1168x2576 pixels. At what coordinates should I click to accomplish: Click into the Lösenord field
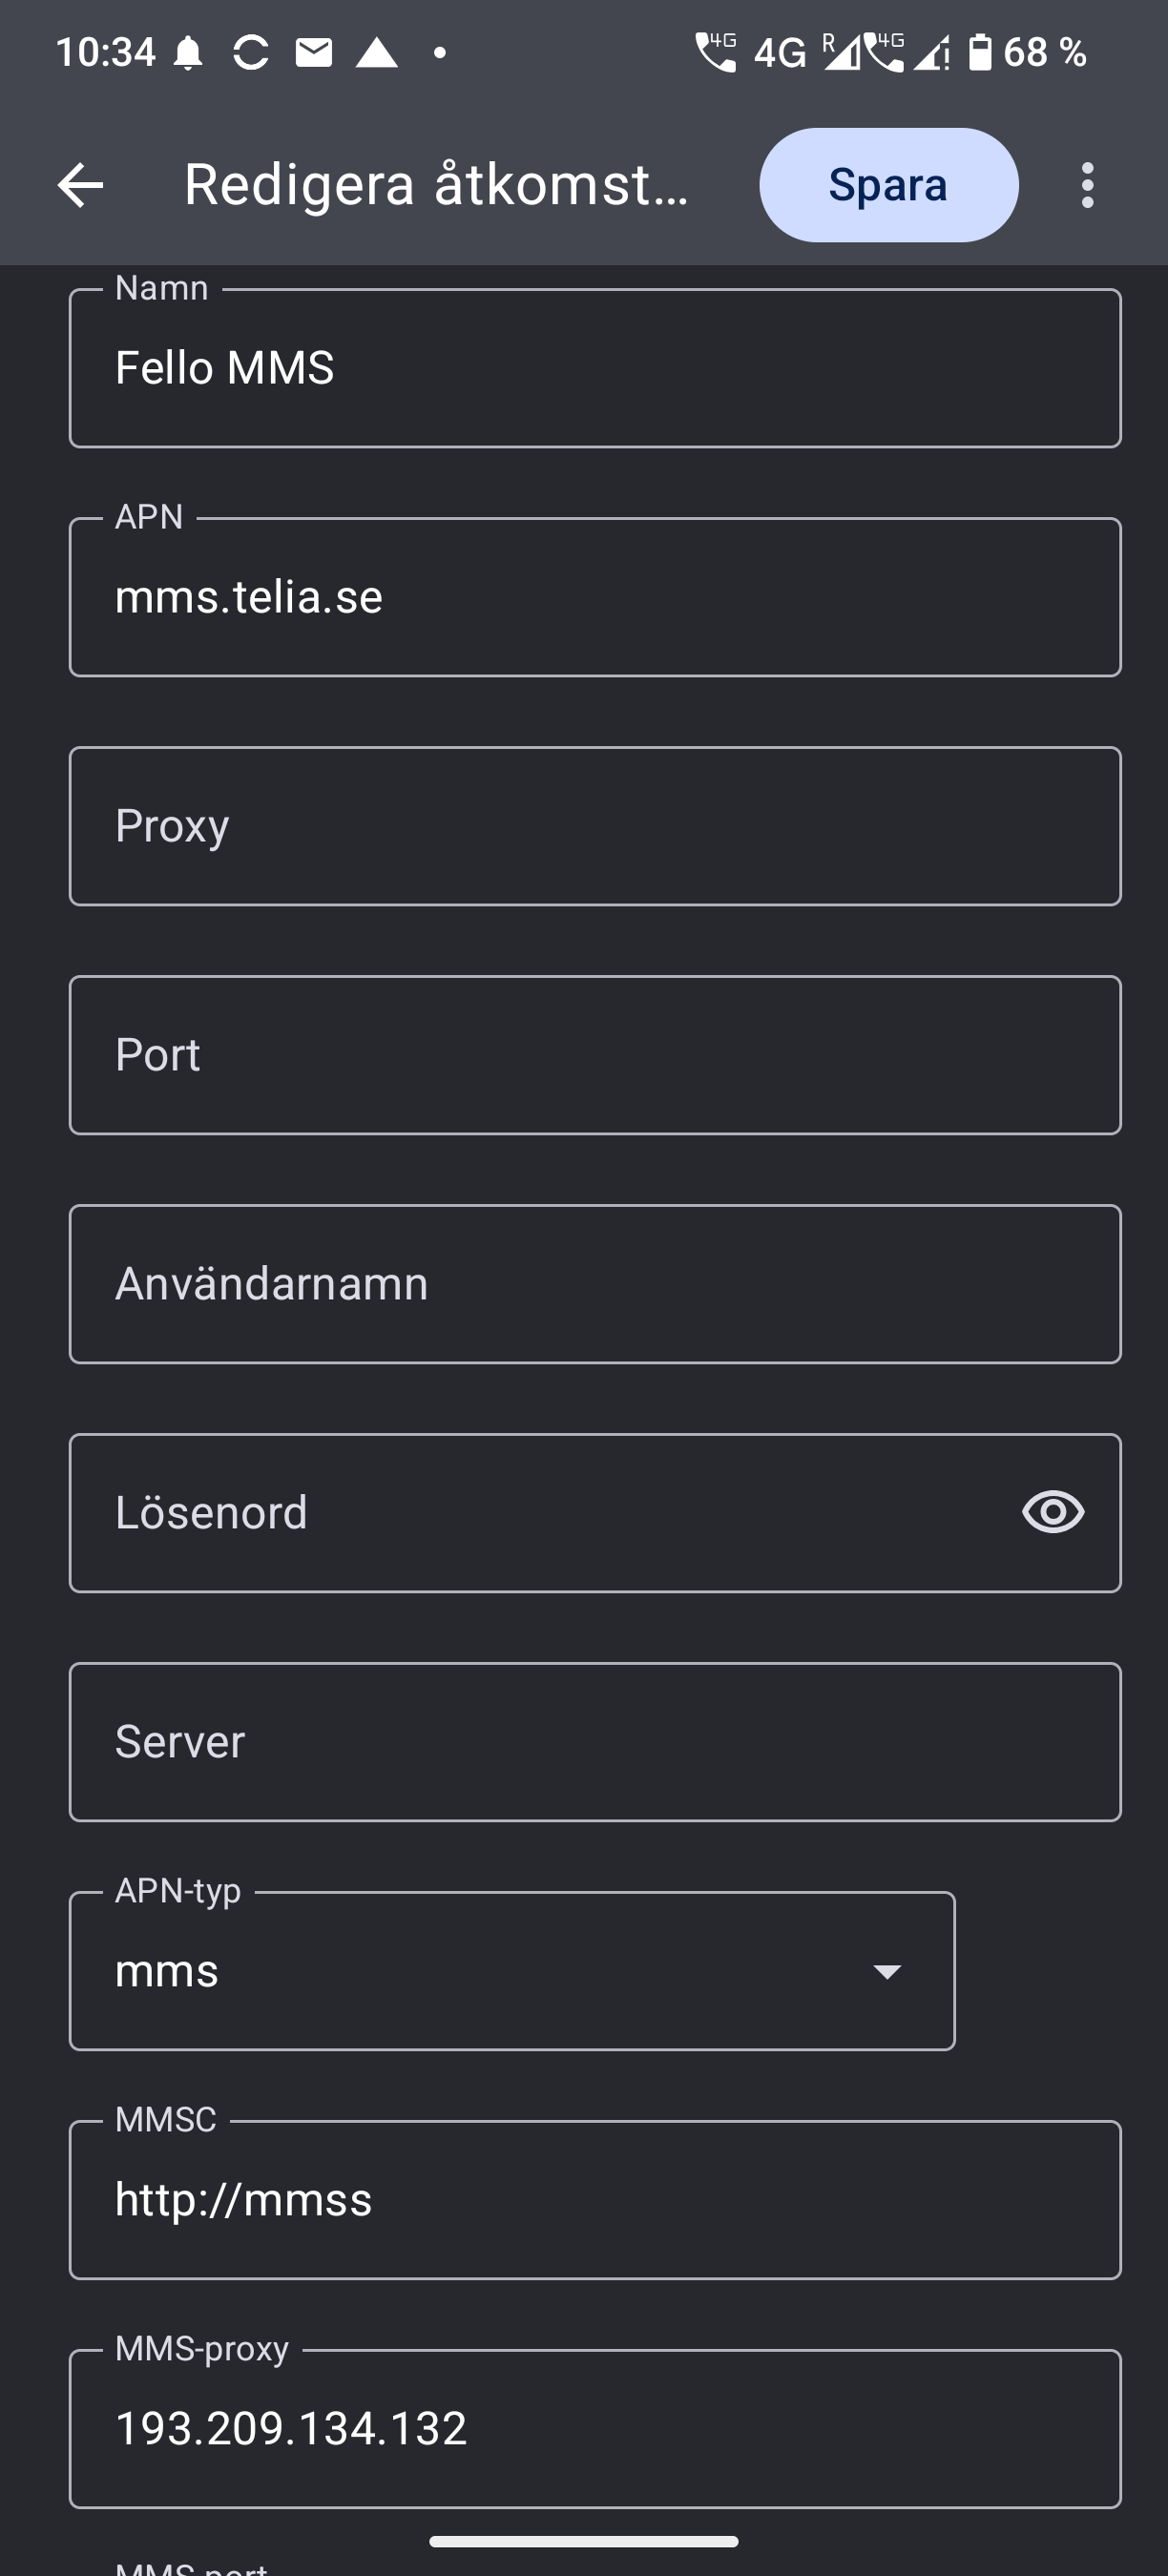(x=540, y=1513)
